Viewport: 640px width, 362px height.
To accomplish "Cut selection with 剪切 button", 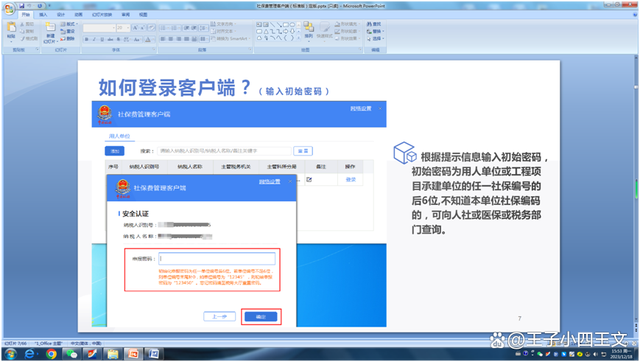I will pyautogui.click(x=27, y=24).
